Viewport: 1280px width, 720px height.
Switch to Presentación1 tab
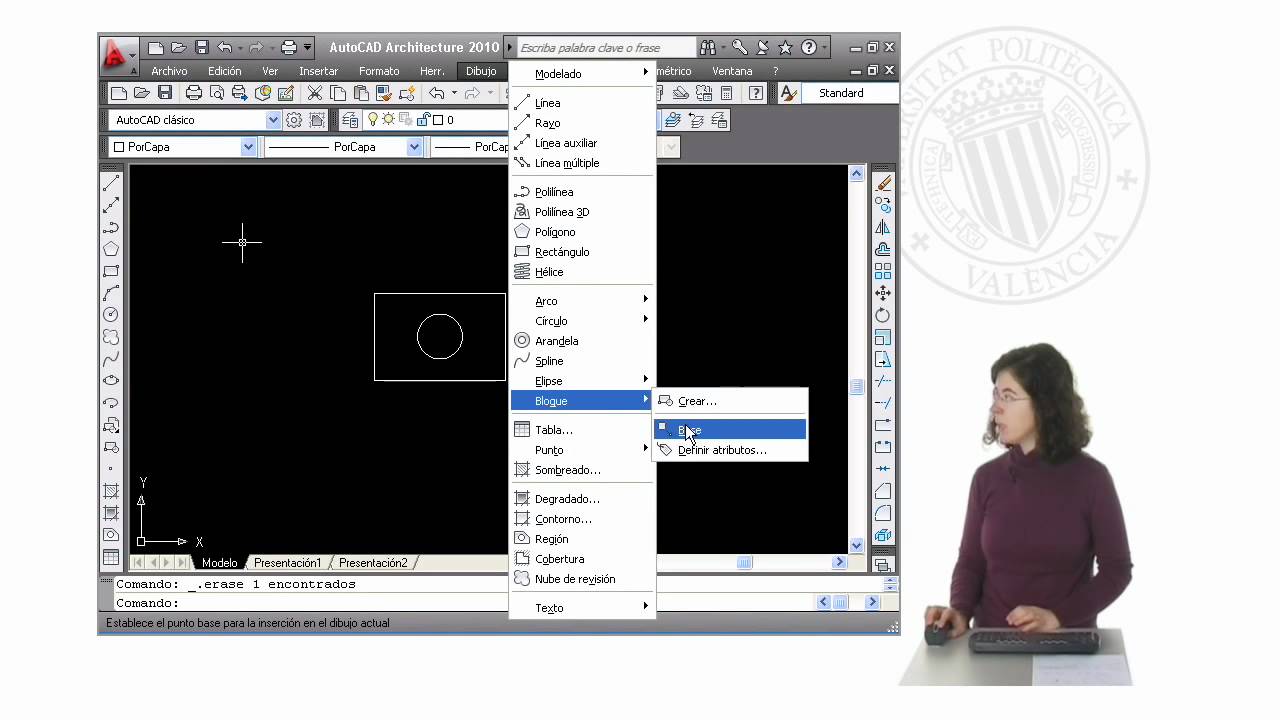(x=287, y=563)
